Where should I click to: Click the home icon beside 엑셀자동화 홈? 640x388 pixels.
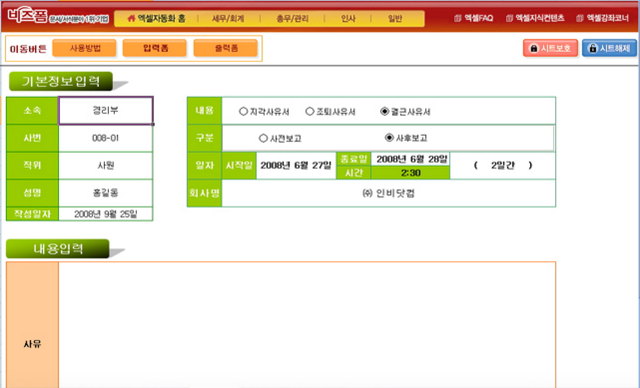click(x=131, y=18)
